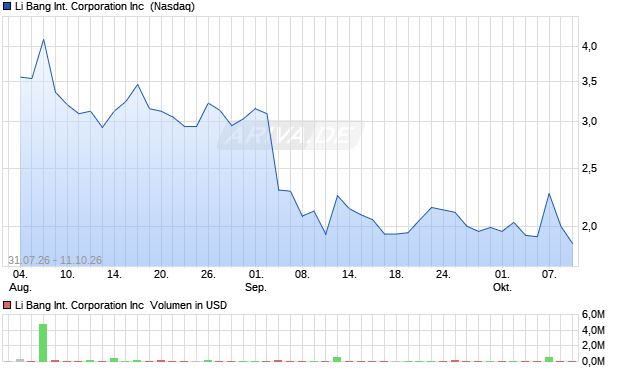Click the 4,0 price axis label
Image resolution: width=620 pixels, height=371 pixels.
pos(589,47)
